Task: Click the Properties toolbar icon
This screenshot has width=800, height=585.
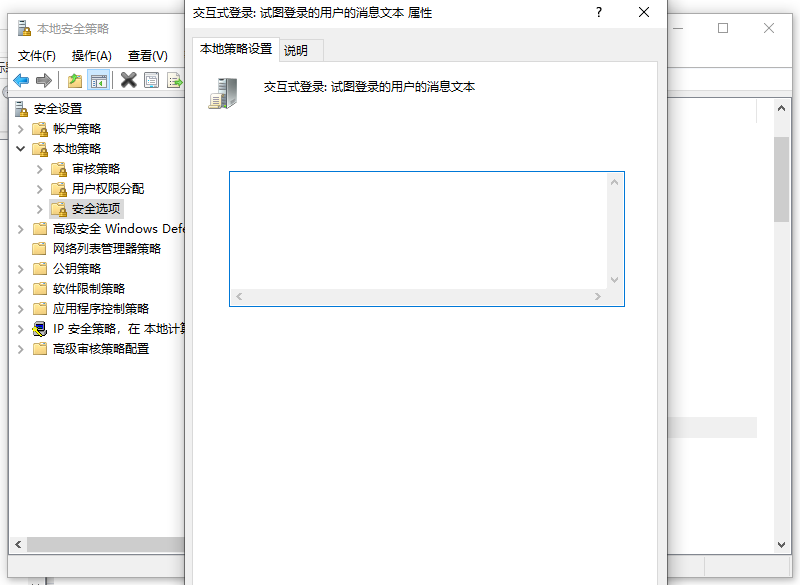Action: [x=151, y=80]
